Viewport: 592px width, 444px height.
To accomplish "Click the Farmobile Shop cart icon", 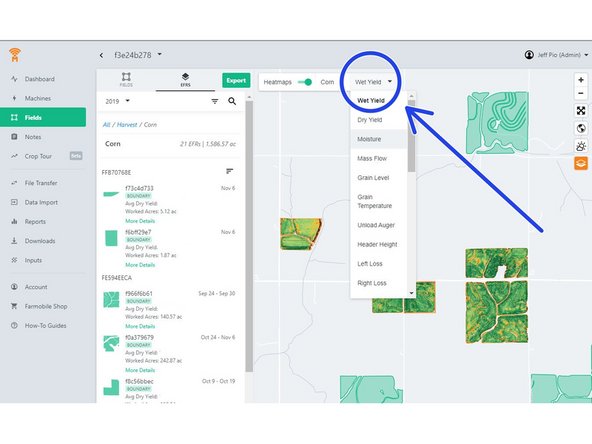I will [x=14, y=306].
